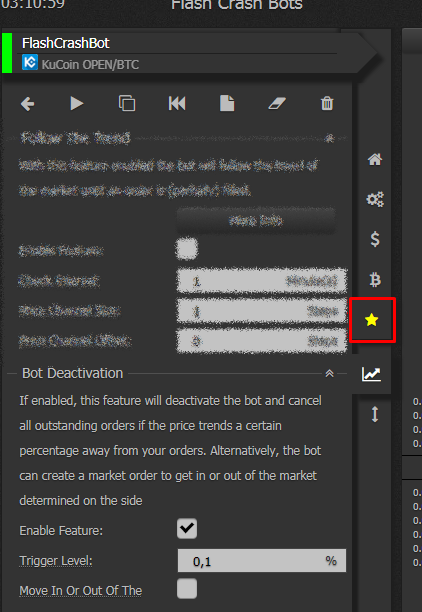Collapse the Bot Deactivation section
This screenshot has height=612, width=422.
tap(329, 374)
